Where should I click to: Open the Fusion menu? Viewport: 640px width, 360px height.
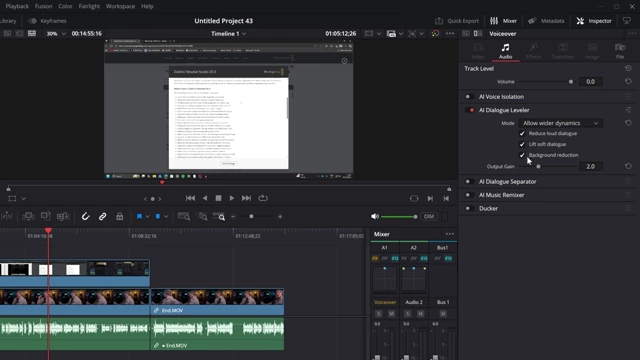pos(43,6)
